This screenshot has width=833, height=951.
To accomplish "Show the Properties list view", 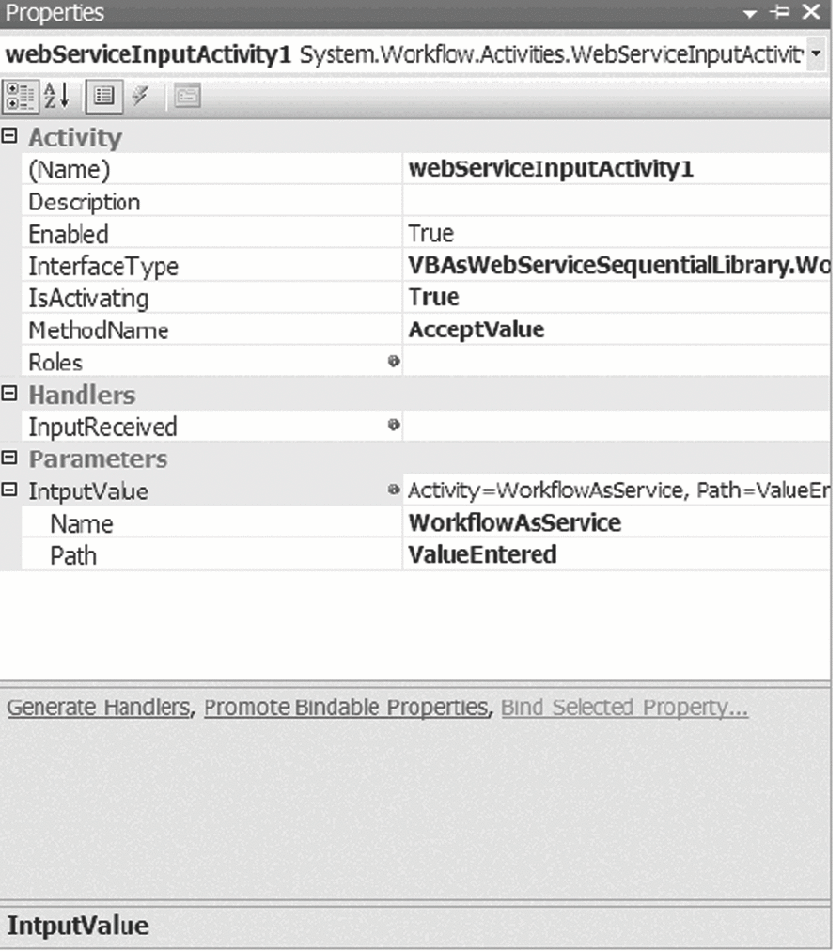I will point(104,96).
